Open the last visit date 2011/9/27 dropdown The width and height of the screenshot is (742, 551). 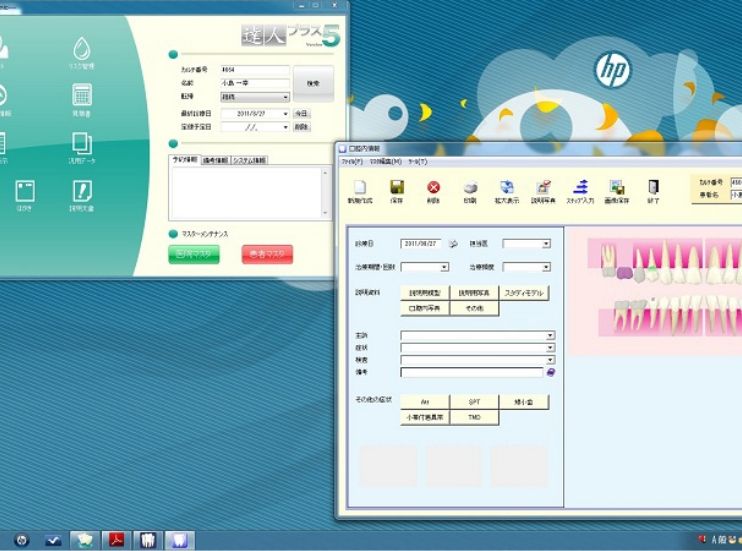click(285, 114)
